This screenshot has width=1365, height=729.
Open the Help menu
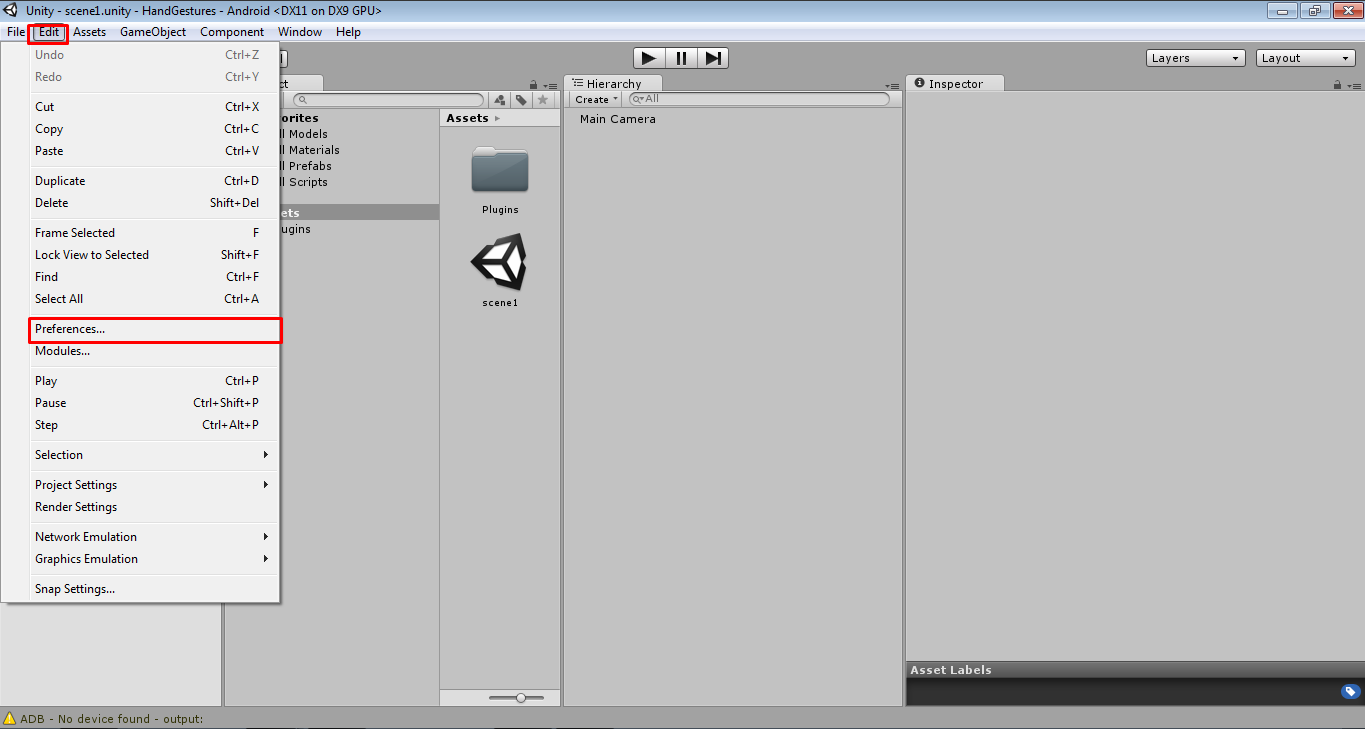click(348, 32)
